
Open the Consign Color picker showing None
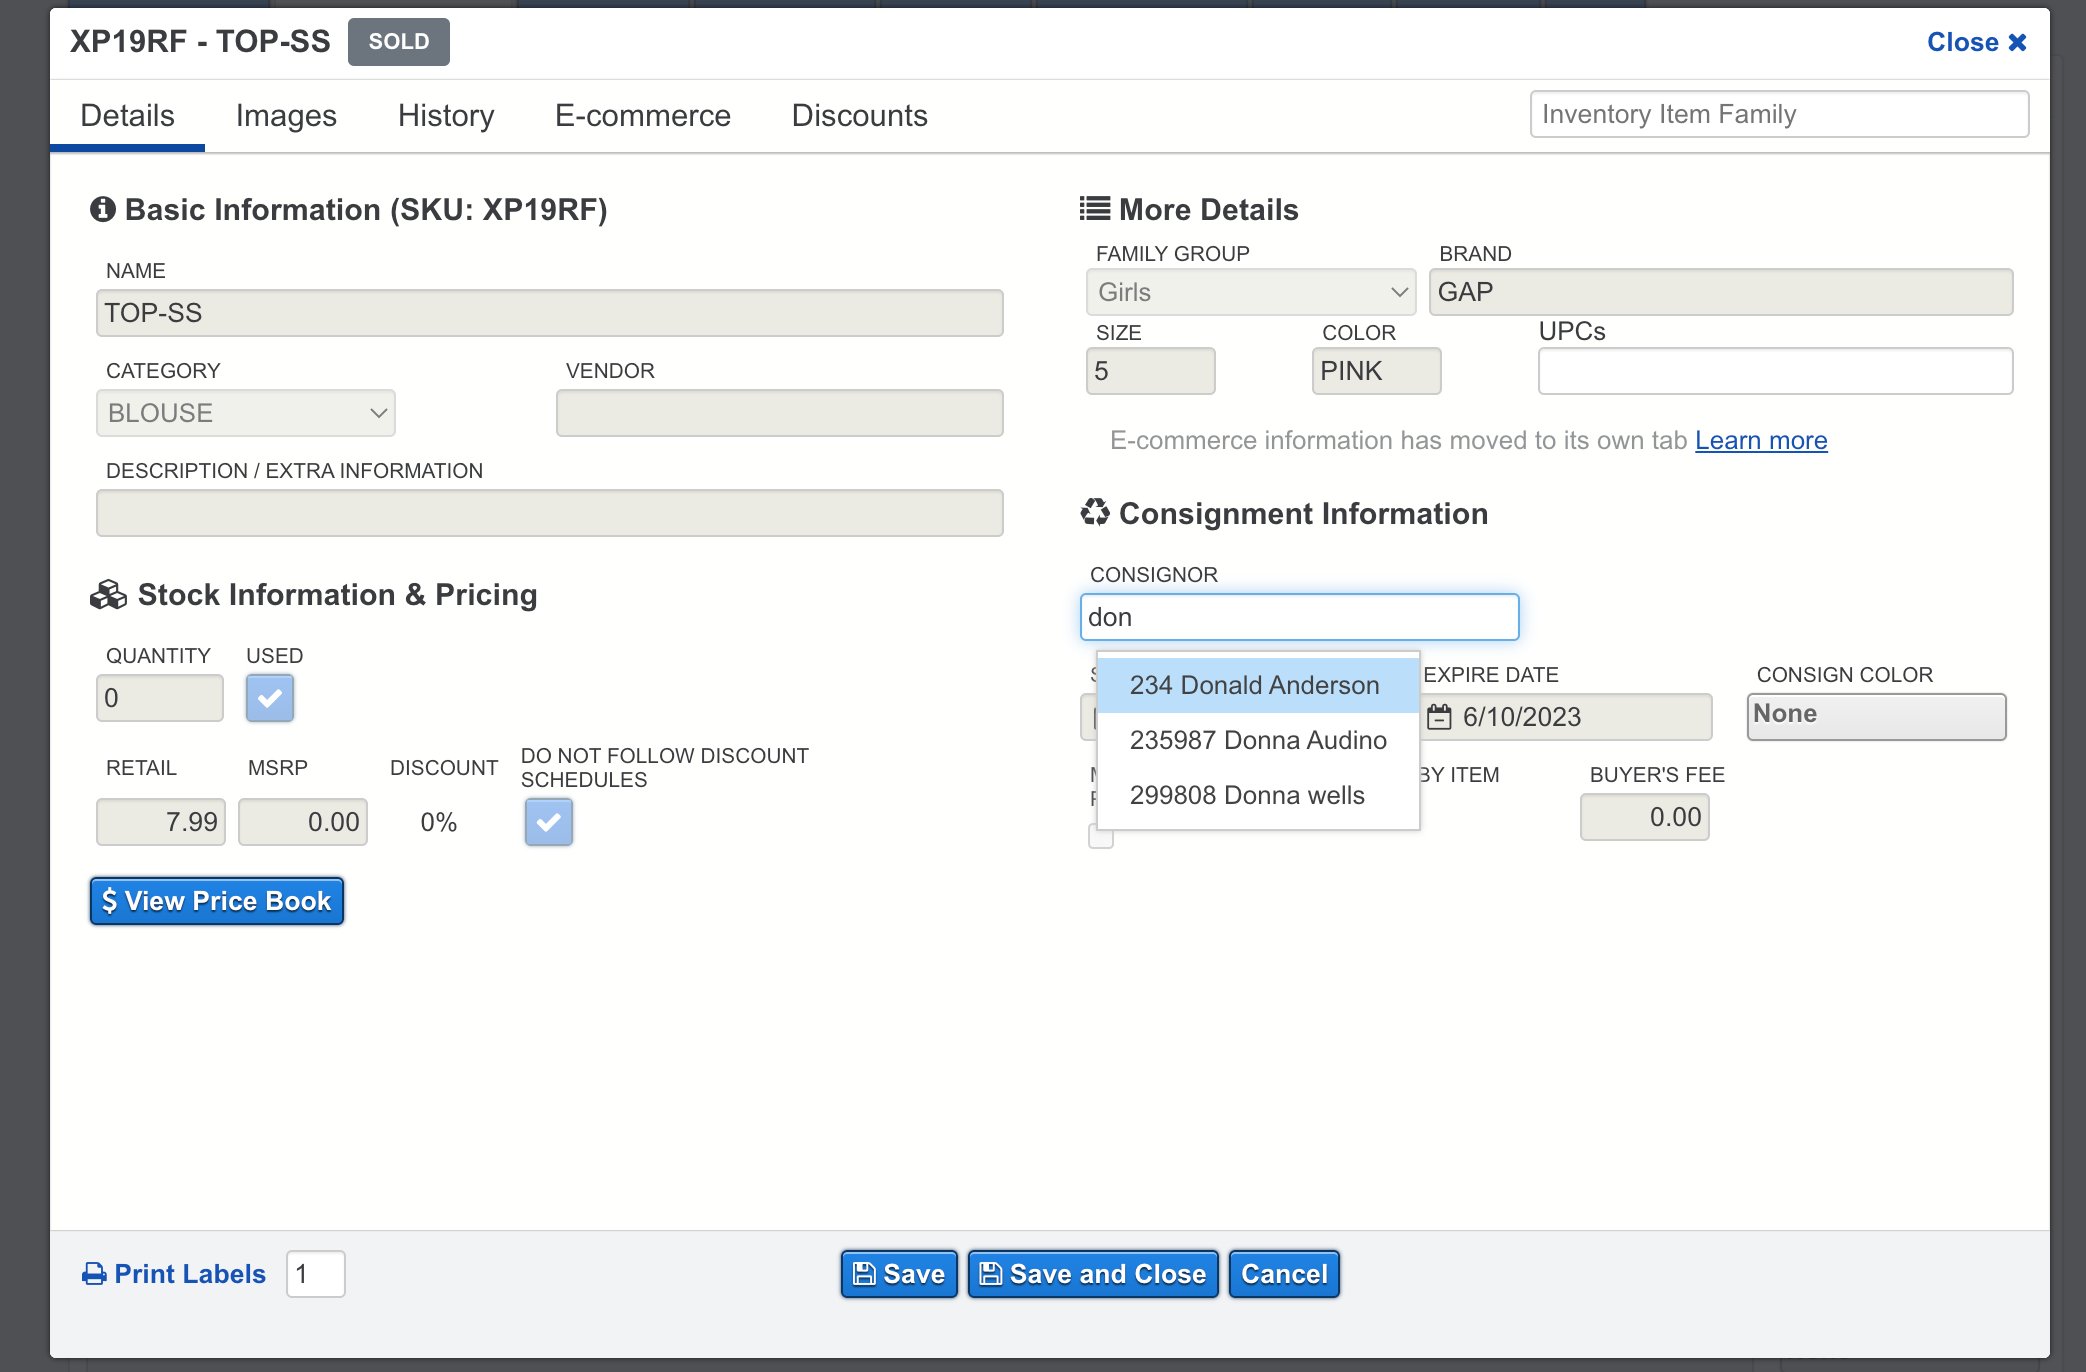pyautogui.click(x=1876, y=717)
